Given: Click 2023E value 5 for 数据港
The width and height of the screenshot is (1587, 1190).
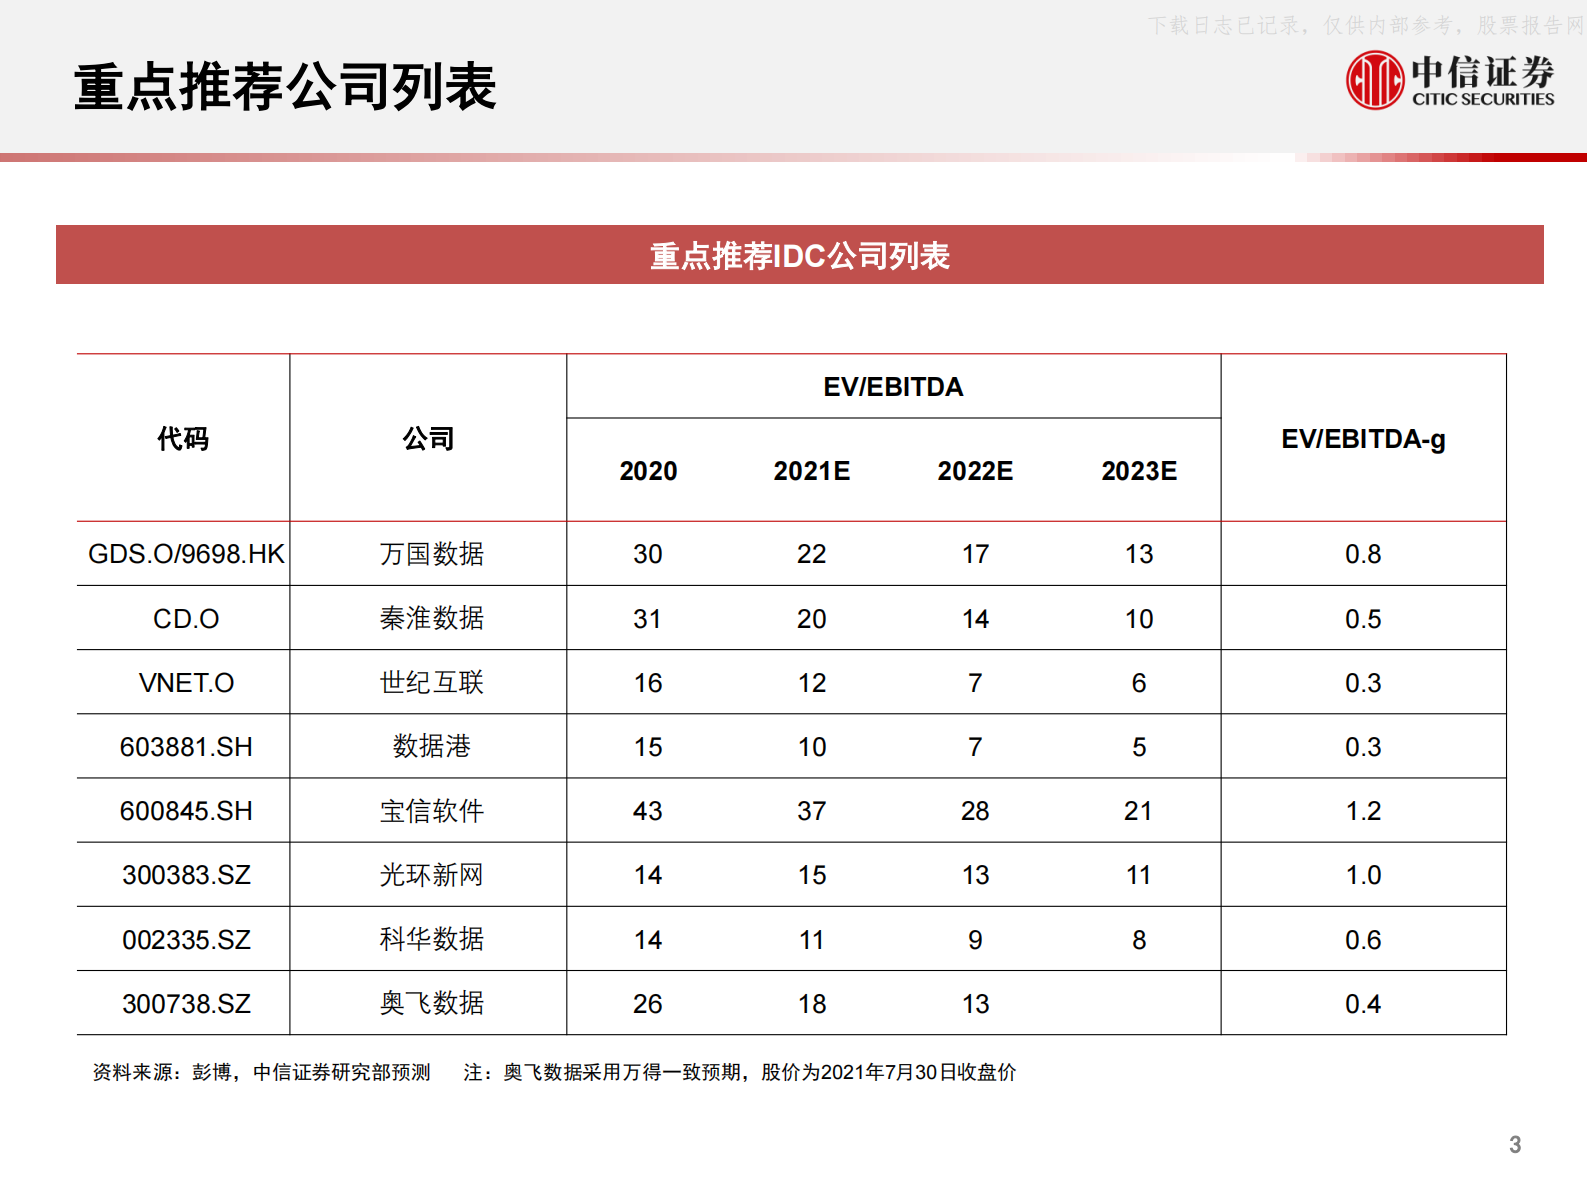Looking at the screenshot, I should (1139, 747).
